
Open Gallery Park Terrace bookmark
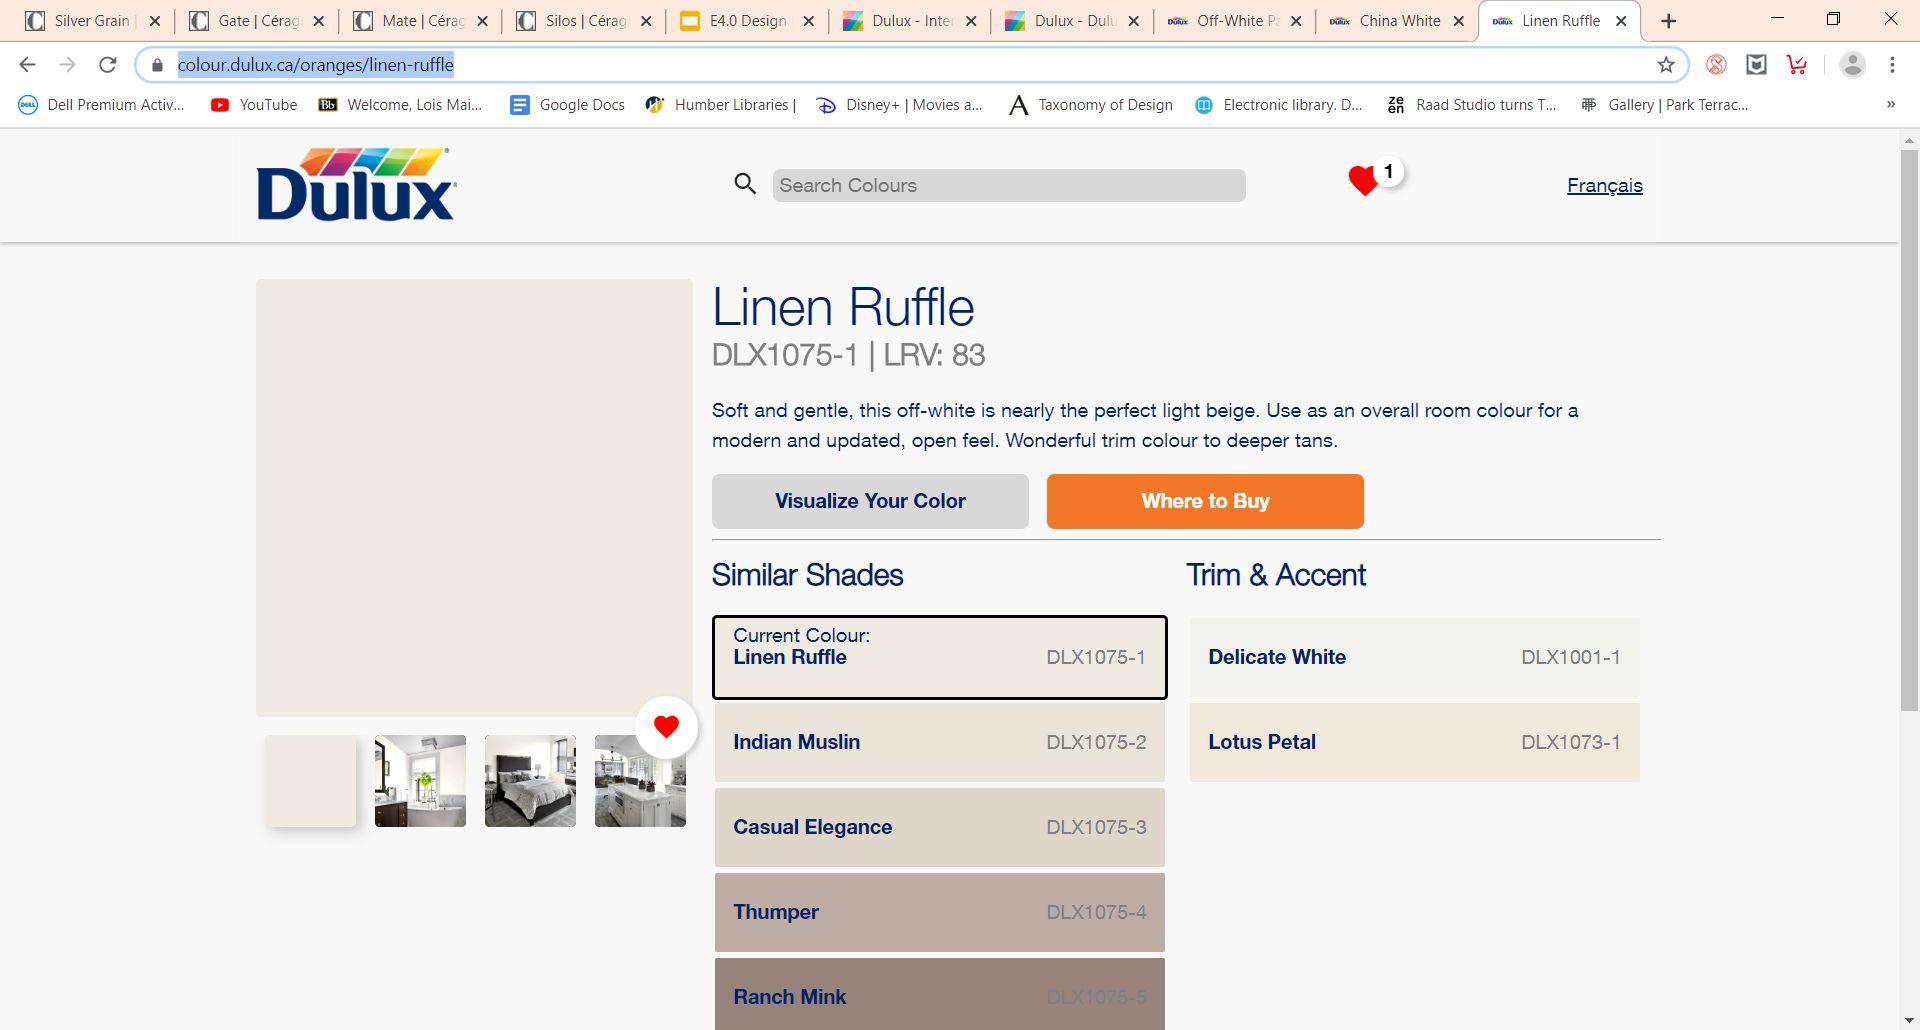click(x=1664, y=104)
